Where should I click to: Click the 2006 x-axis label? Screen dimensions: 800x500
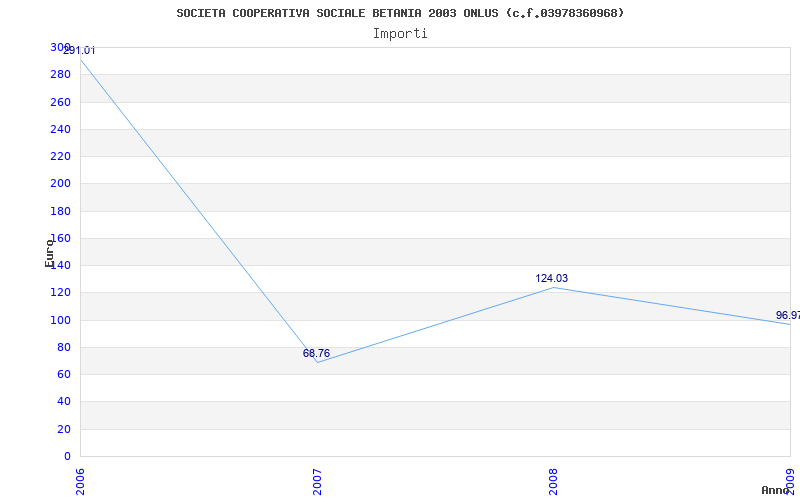point(81,483)
